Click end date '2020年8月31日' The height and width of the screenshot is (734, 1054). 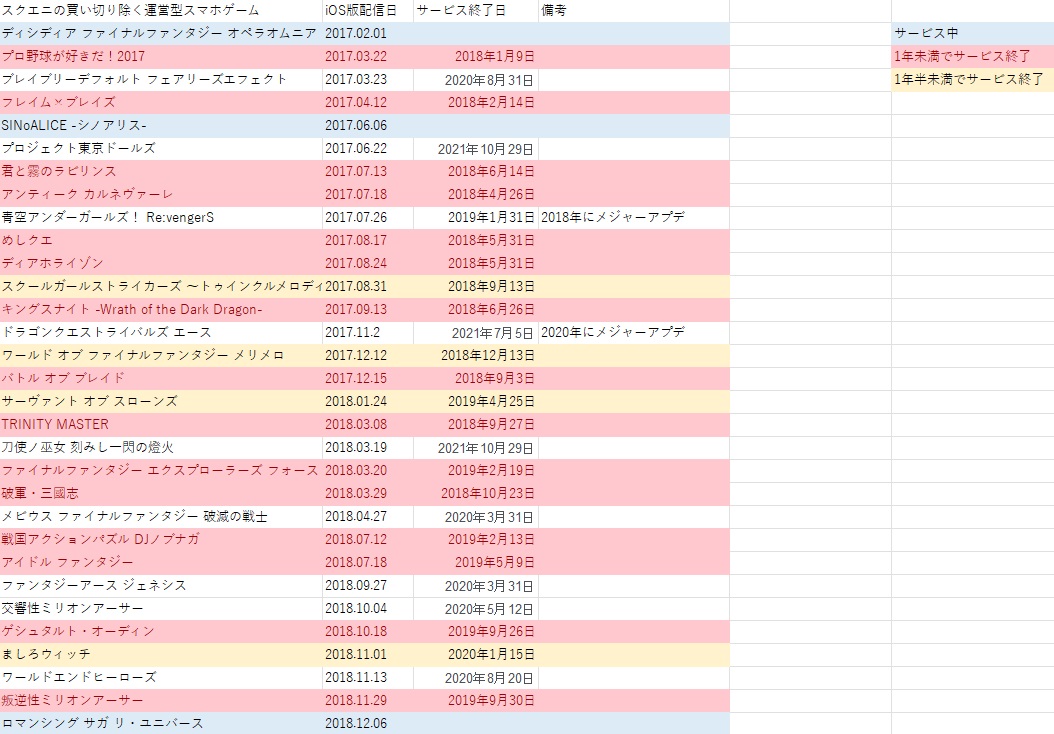[476, 79]
